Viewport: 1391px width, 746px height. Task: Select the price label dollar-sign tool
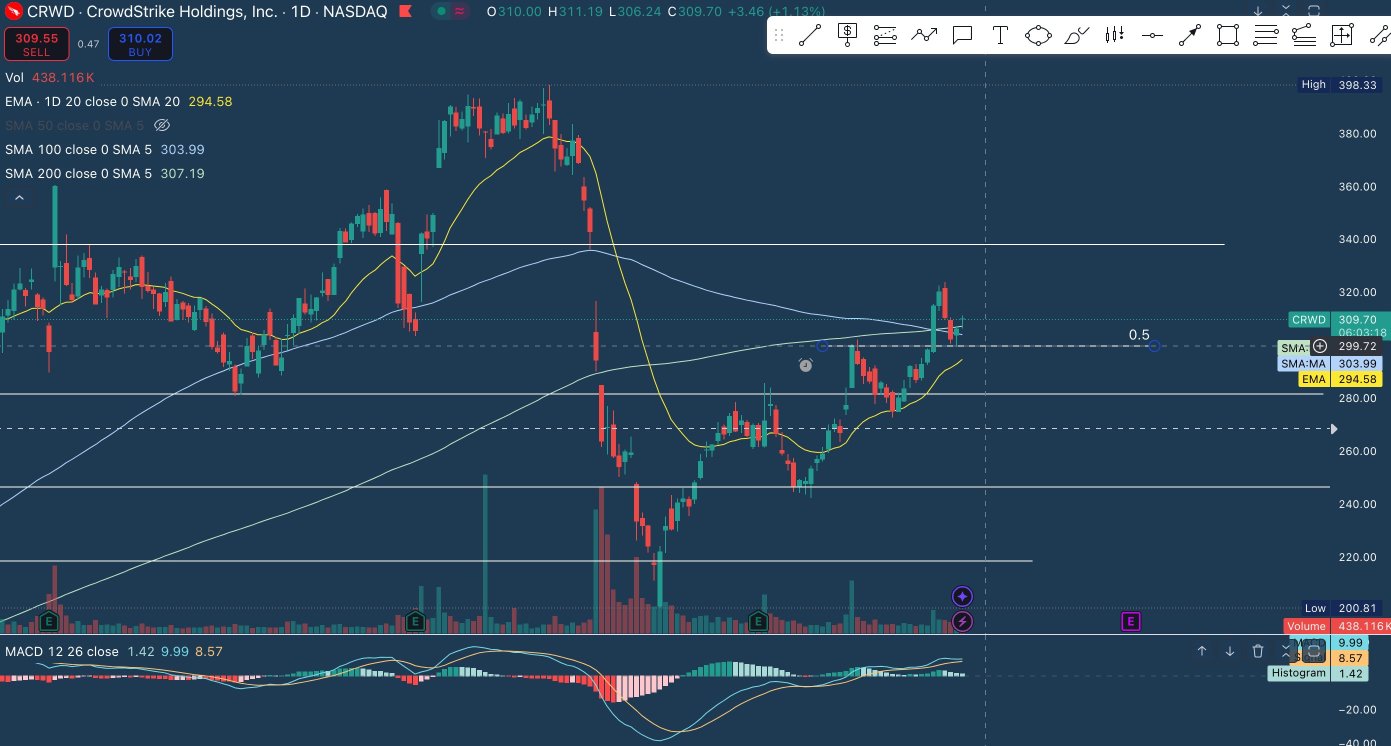[847, 36]
